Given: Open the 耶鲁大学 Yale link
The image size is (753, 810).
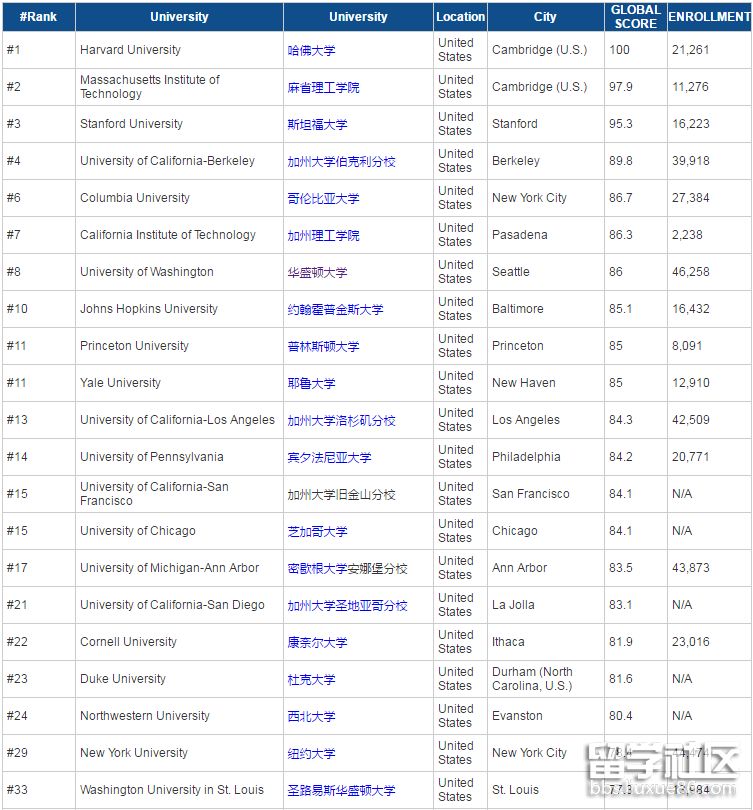Looking at the screenshot, I should pos(311,384).
